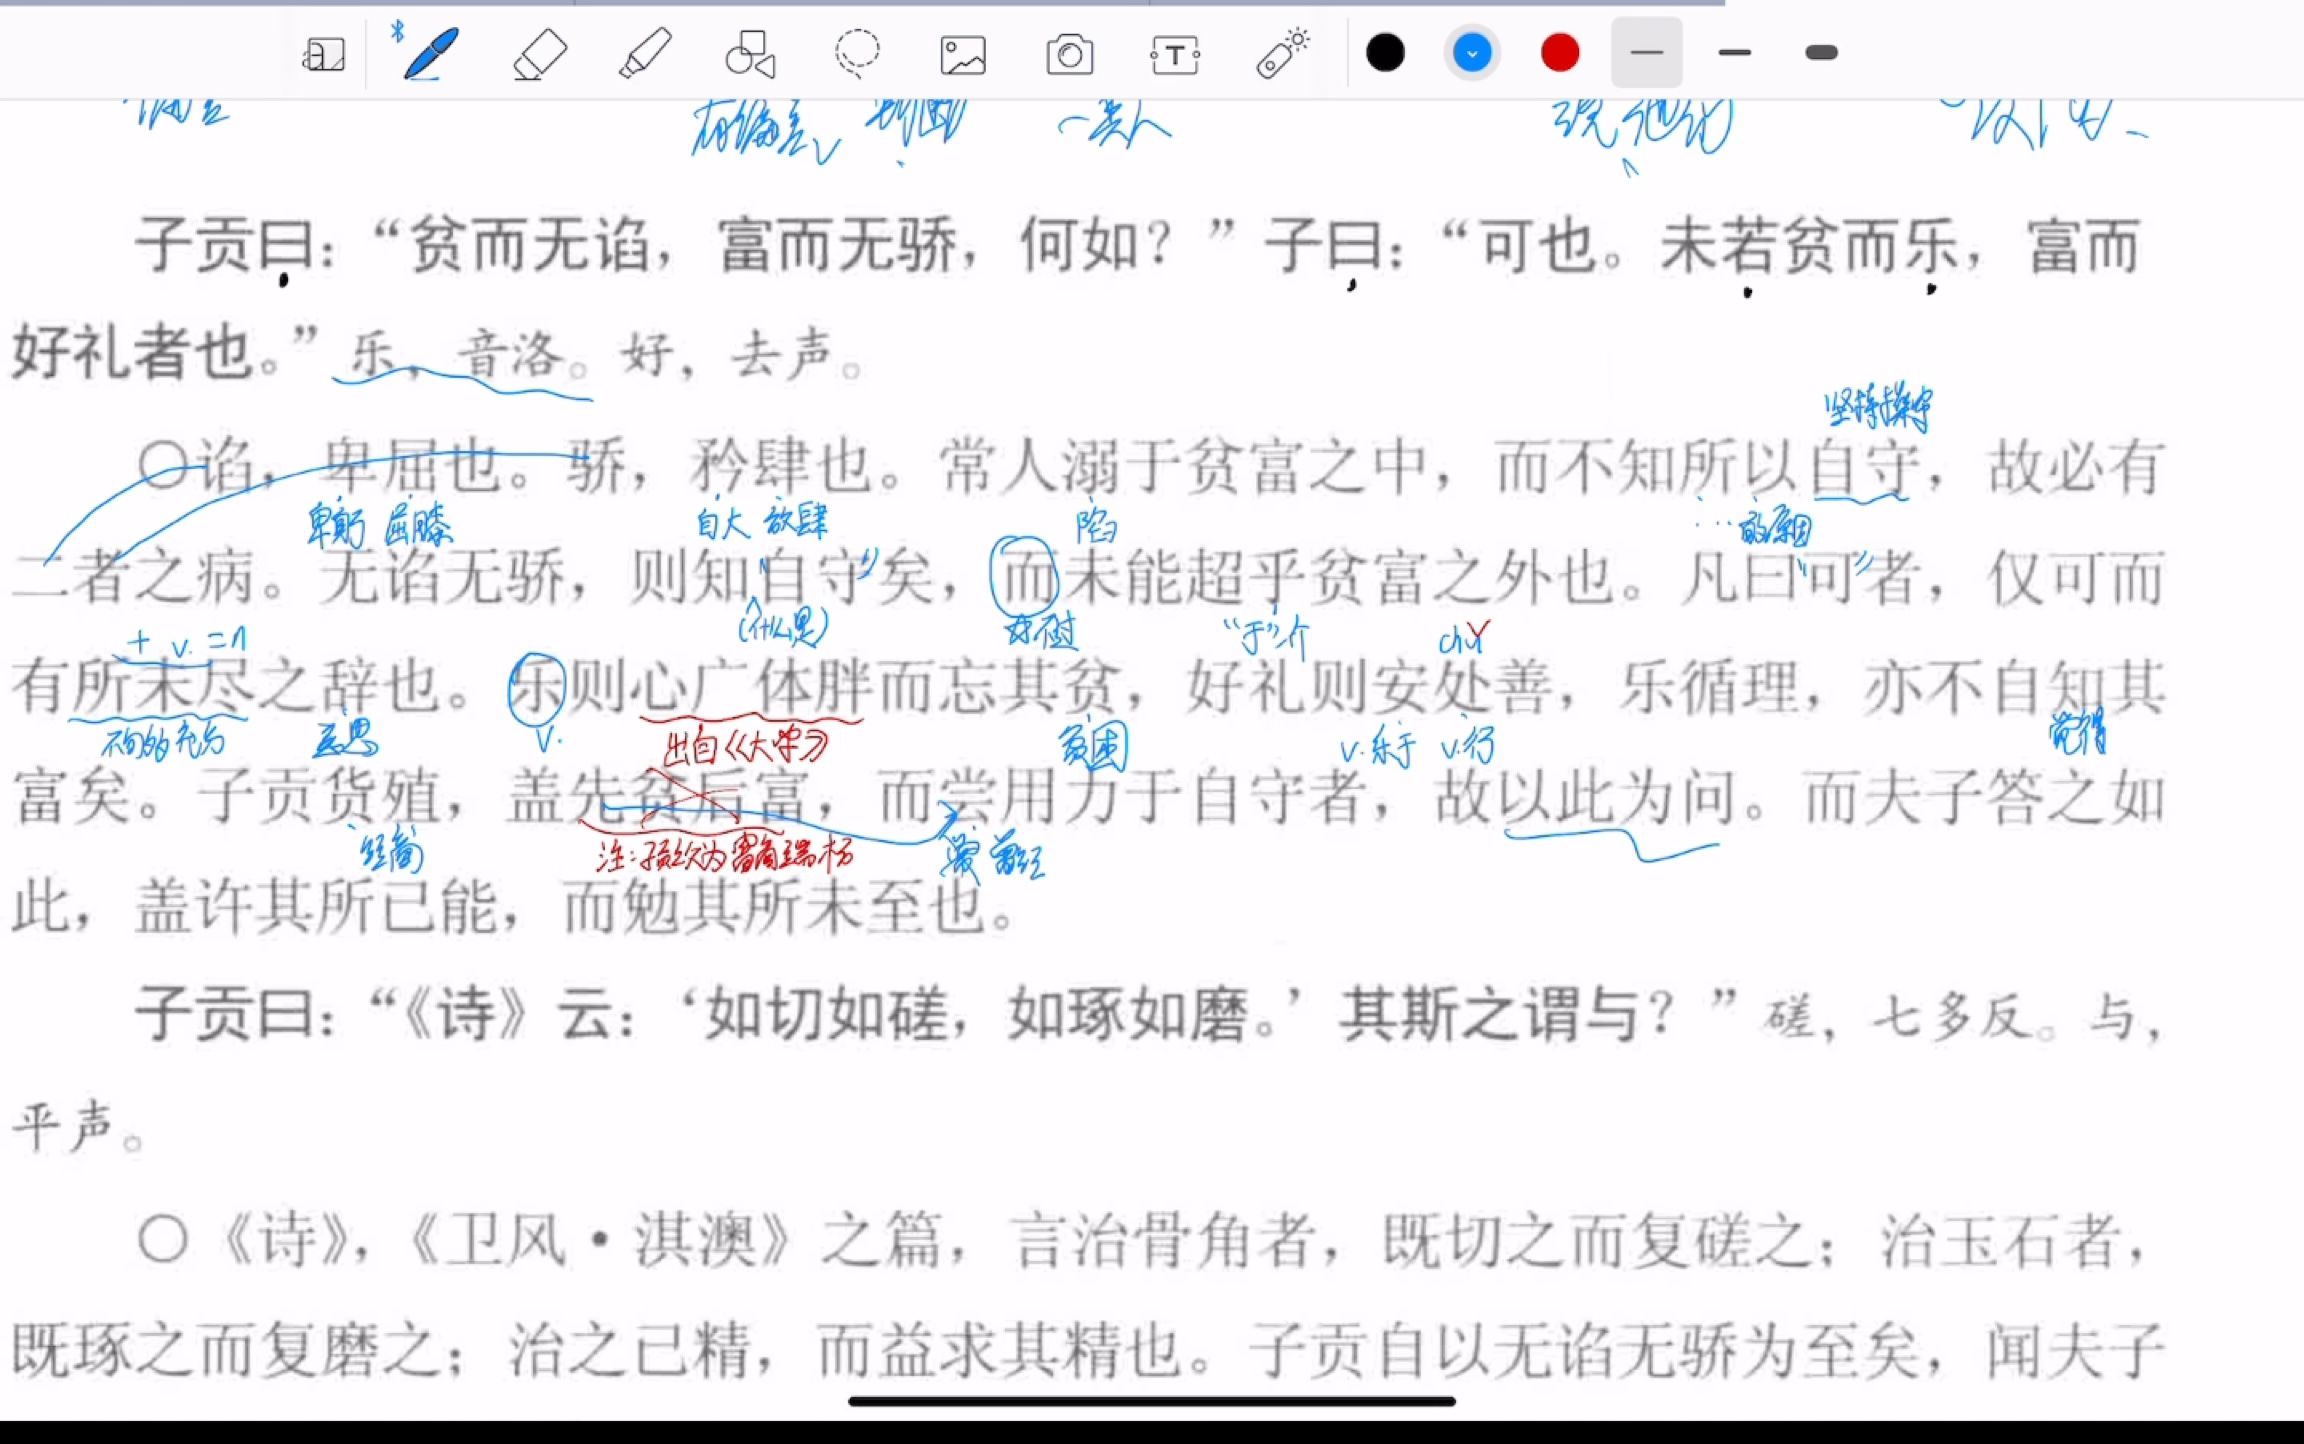
Task: Choose the red pen color
Action: (1560, 53)
